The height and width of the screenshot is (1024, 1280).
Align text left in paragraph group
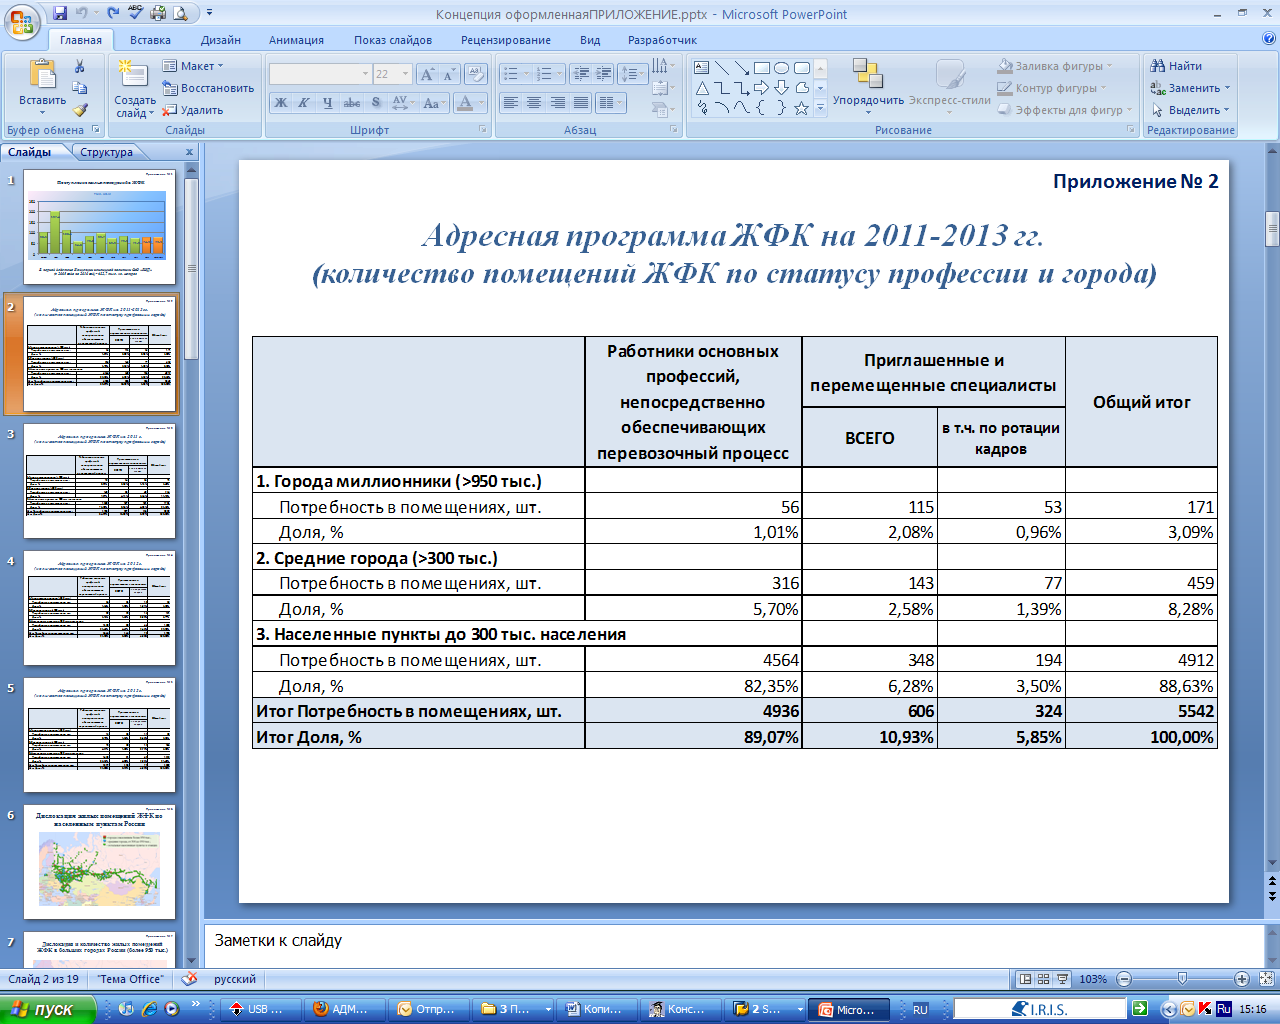[x=511, y=102]
